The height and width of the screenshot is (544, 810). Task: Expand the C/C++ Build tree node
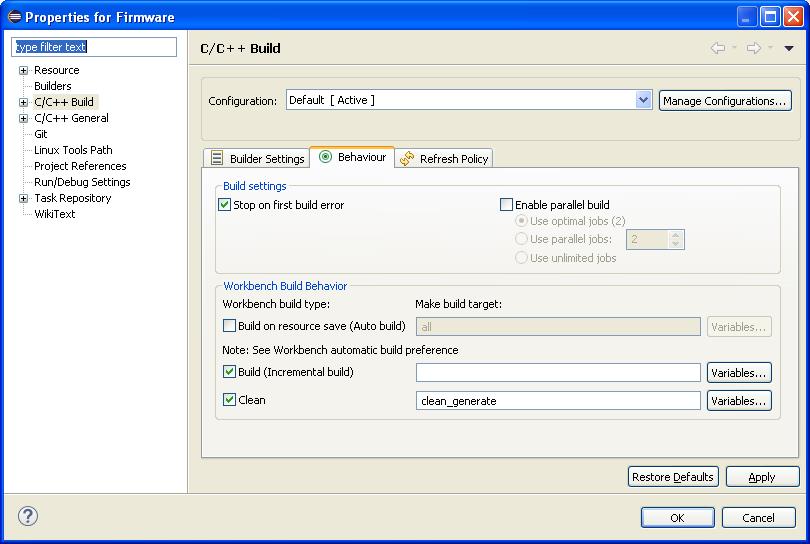pyautogui.click(x=23, y=102)
